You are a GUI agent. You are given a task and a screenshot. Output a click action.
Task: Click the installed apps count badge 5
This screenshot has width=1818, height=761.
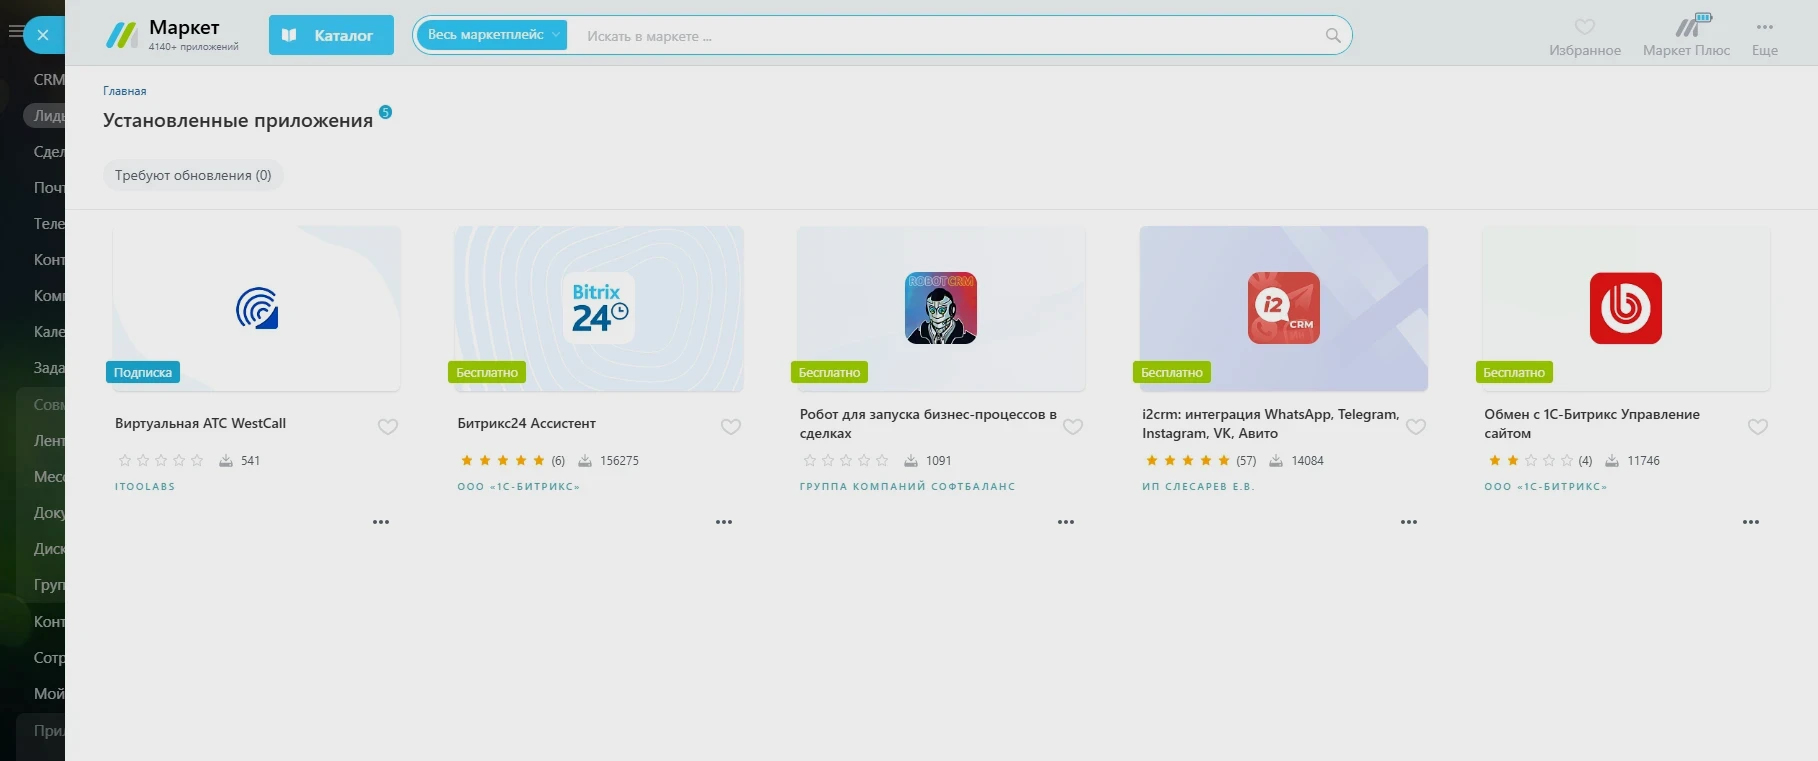386,112
